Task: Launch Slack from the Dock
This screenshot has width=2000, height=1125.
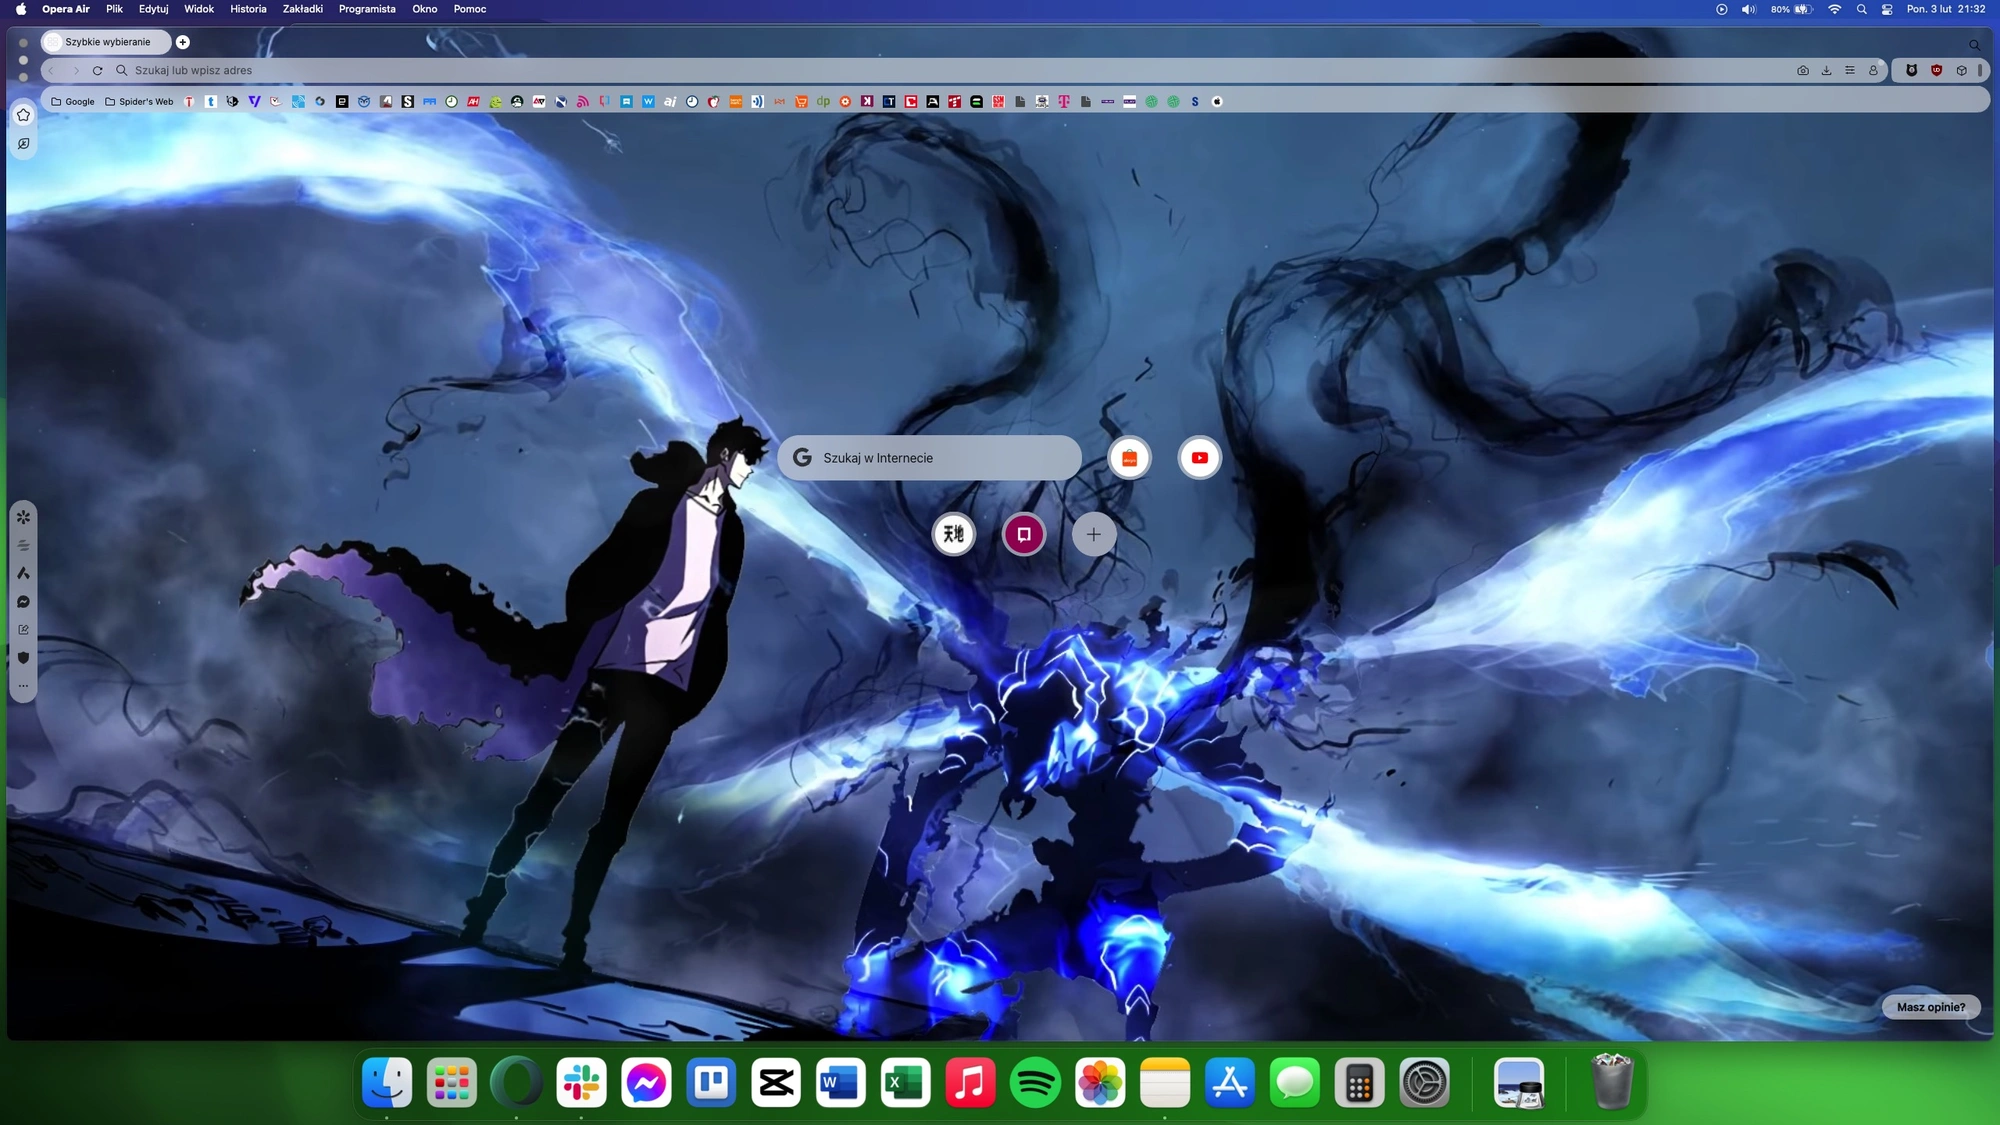Action: point(581,1082)
